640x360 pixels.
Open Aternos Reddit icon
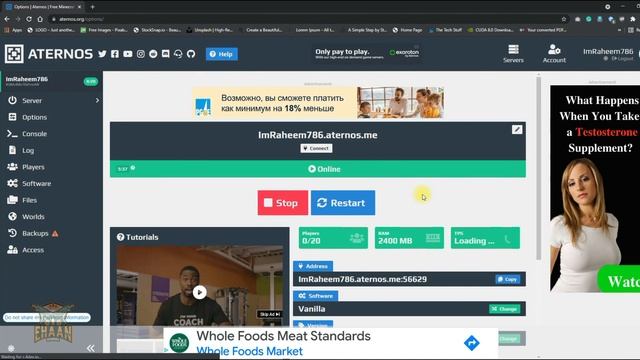[x=153, y=54]
